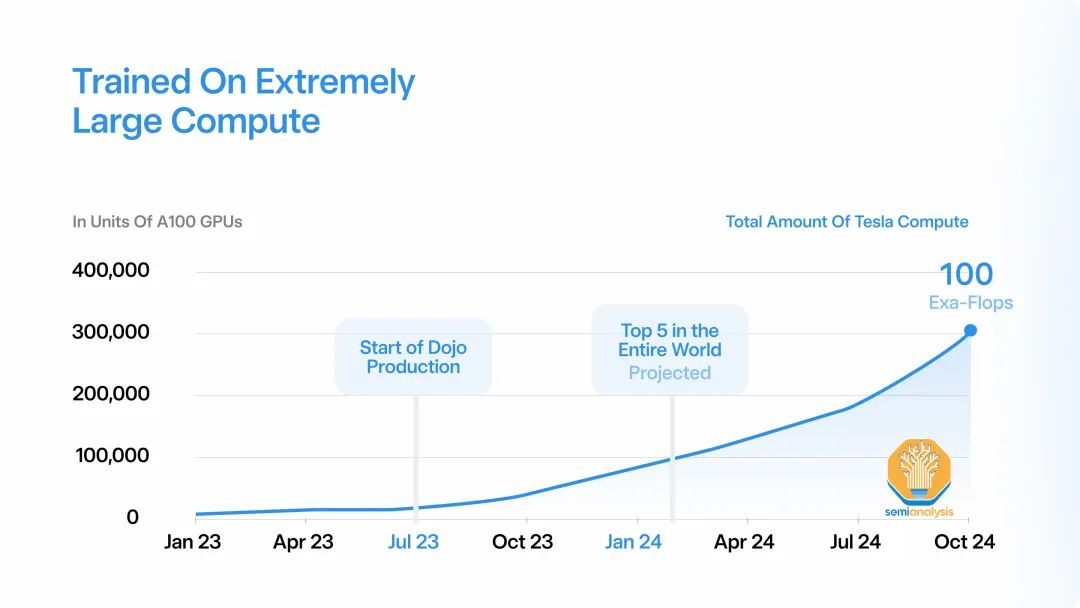Click the Apr 24 axis label
The width and height of the screenshot is (1080, 608).
coord(745,542)
